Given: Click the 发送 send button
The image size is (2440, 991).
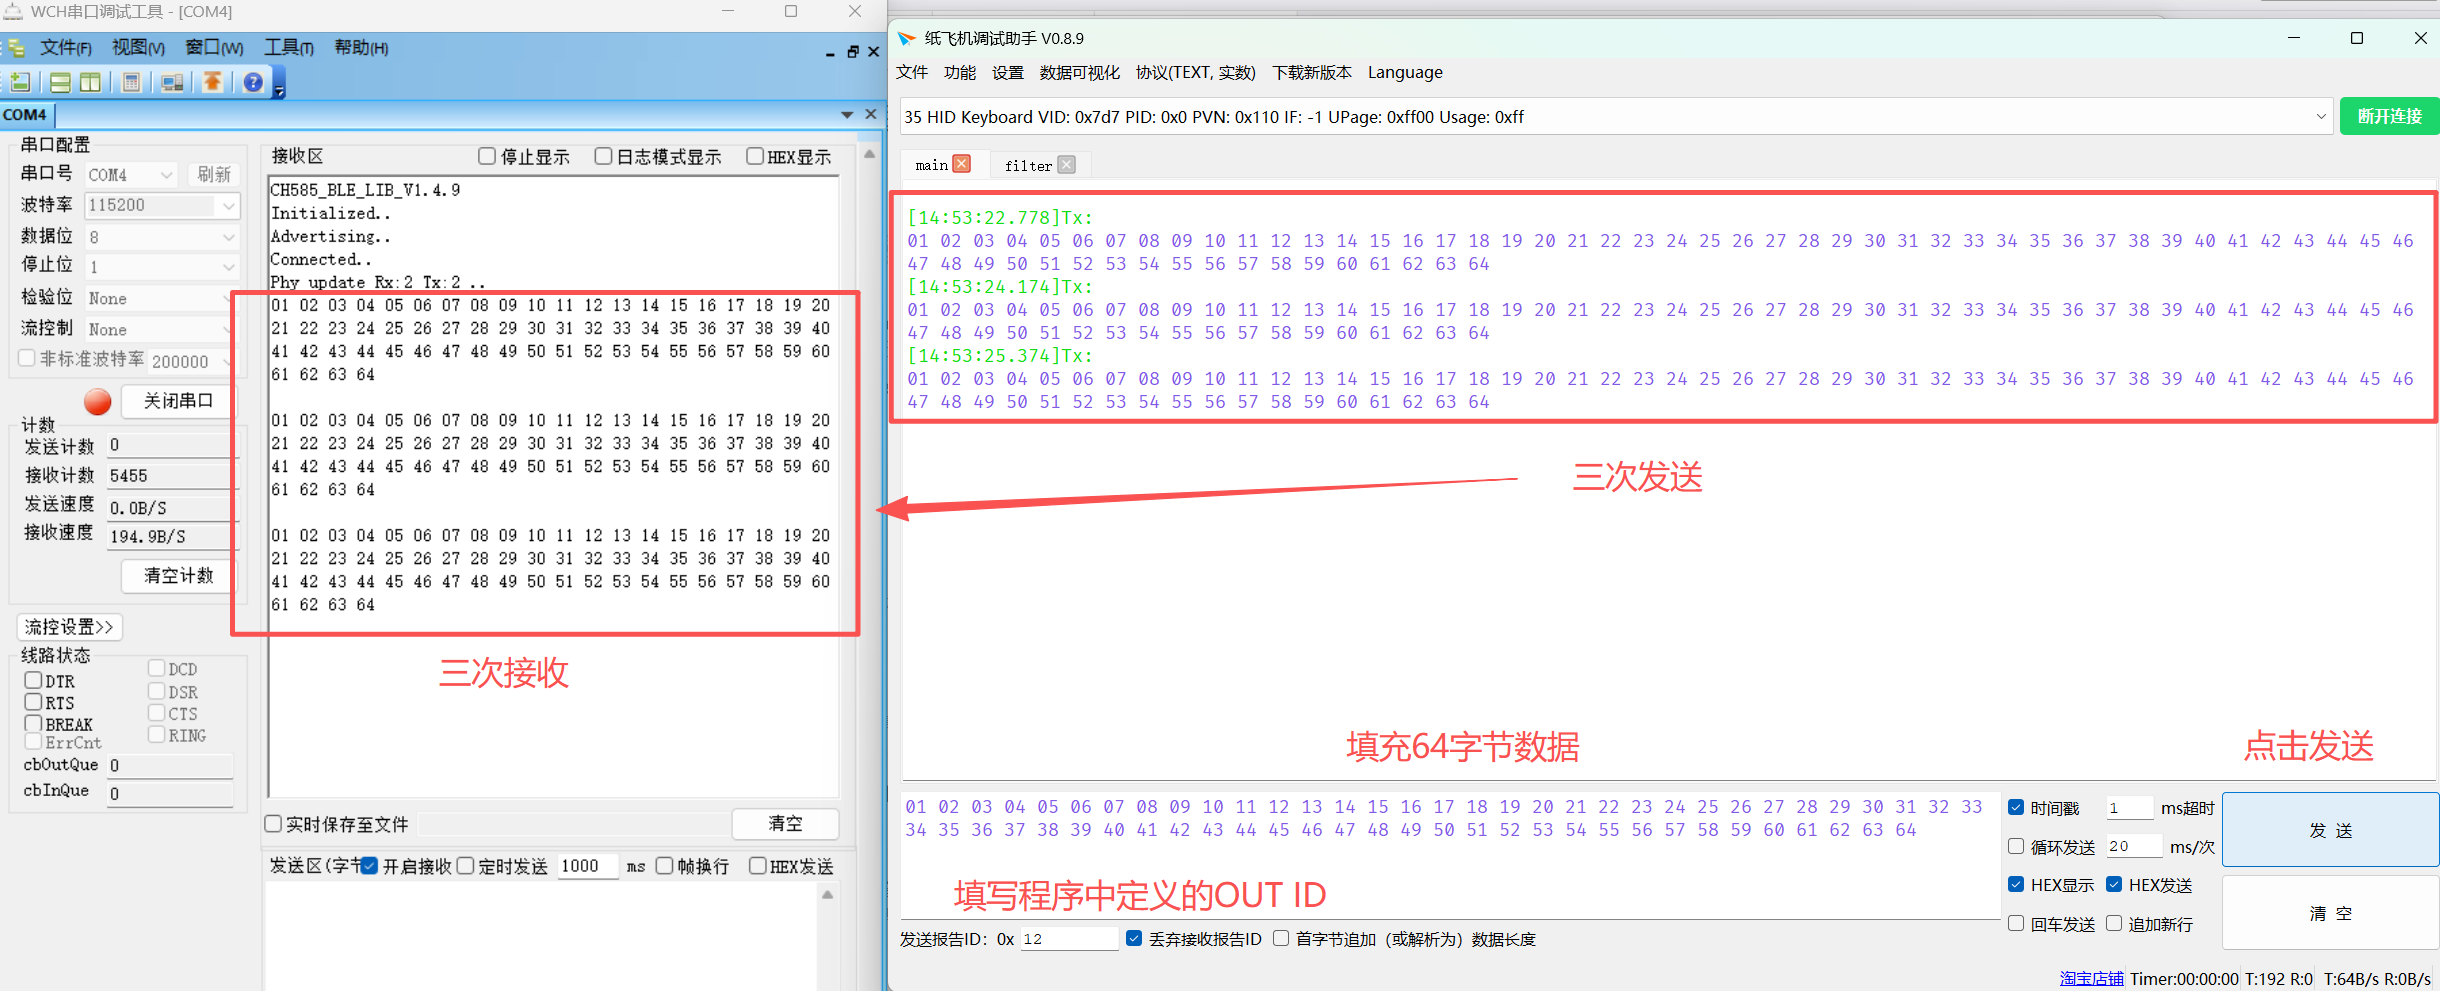Looking at the screenshot, I should (x=2330, y=830).
